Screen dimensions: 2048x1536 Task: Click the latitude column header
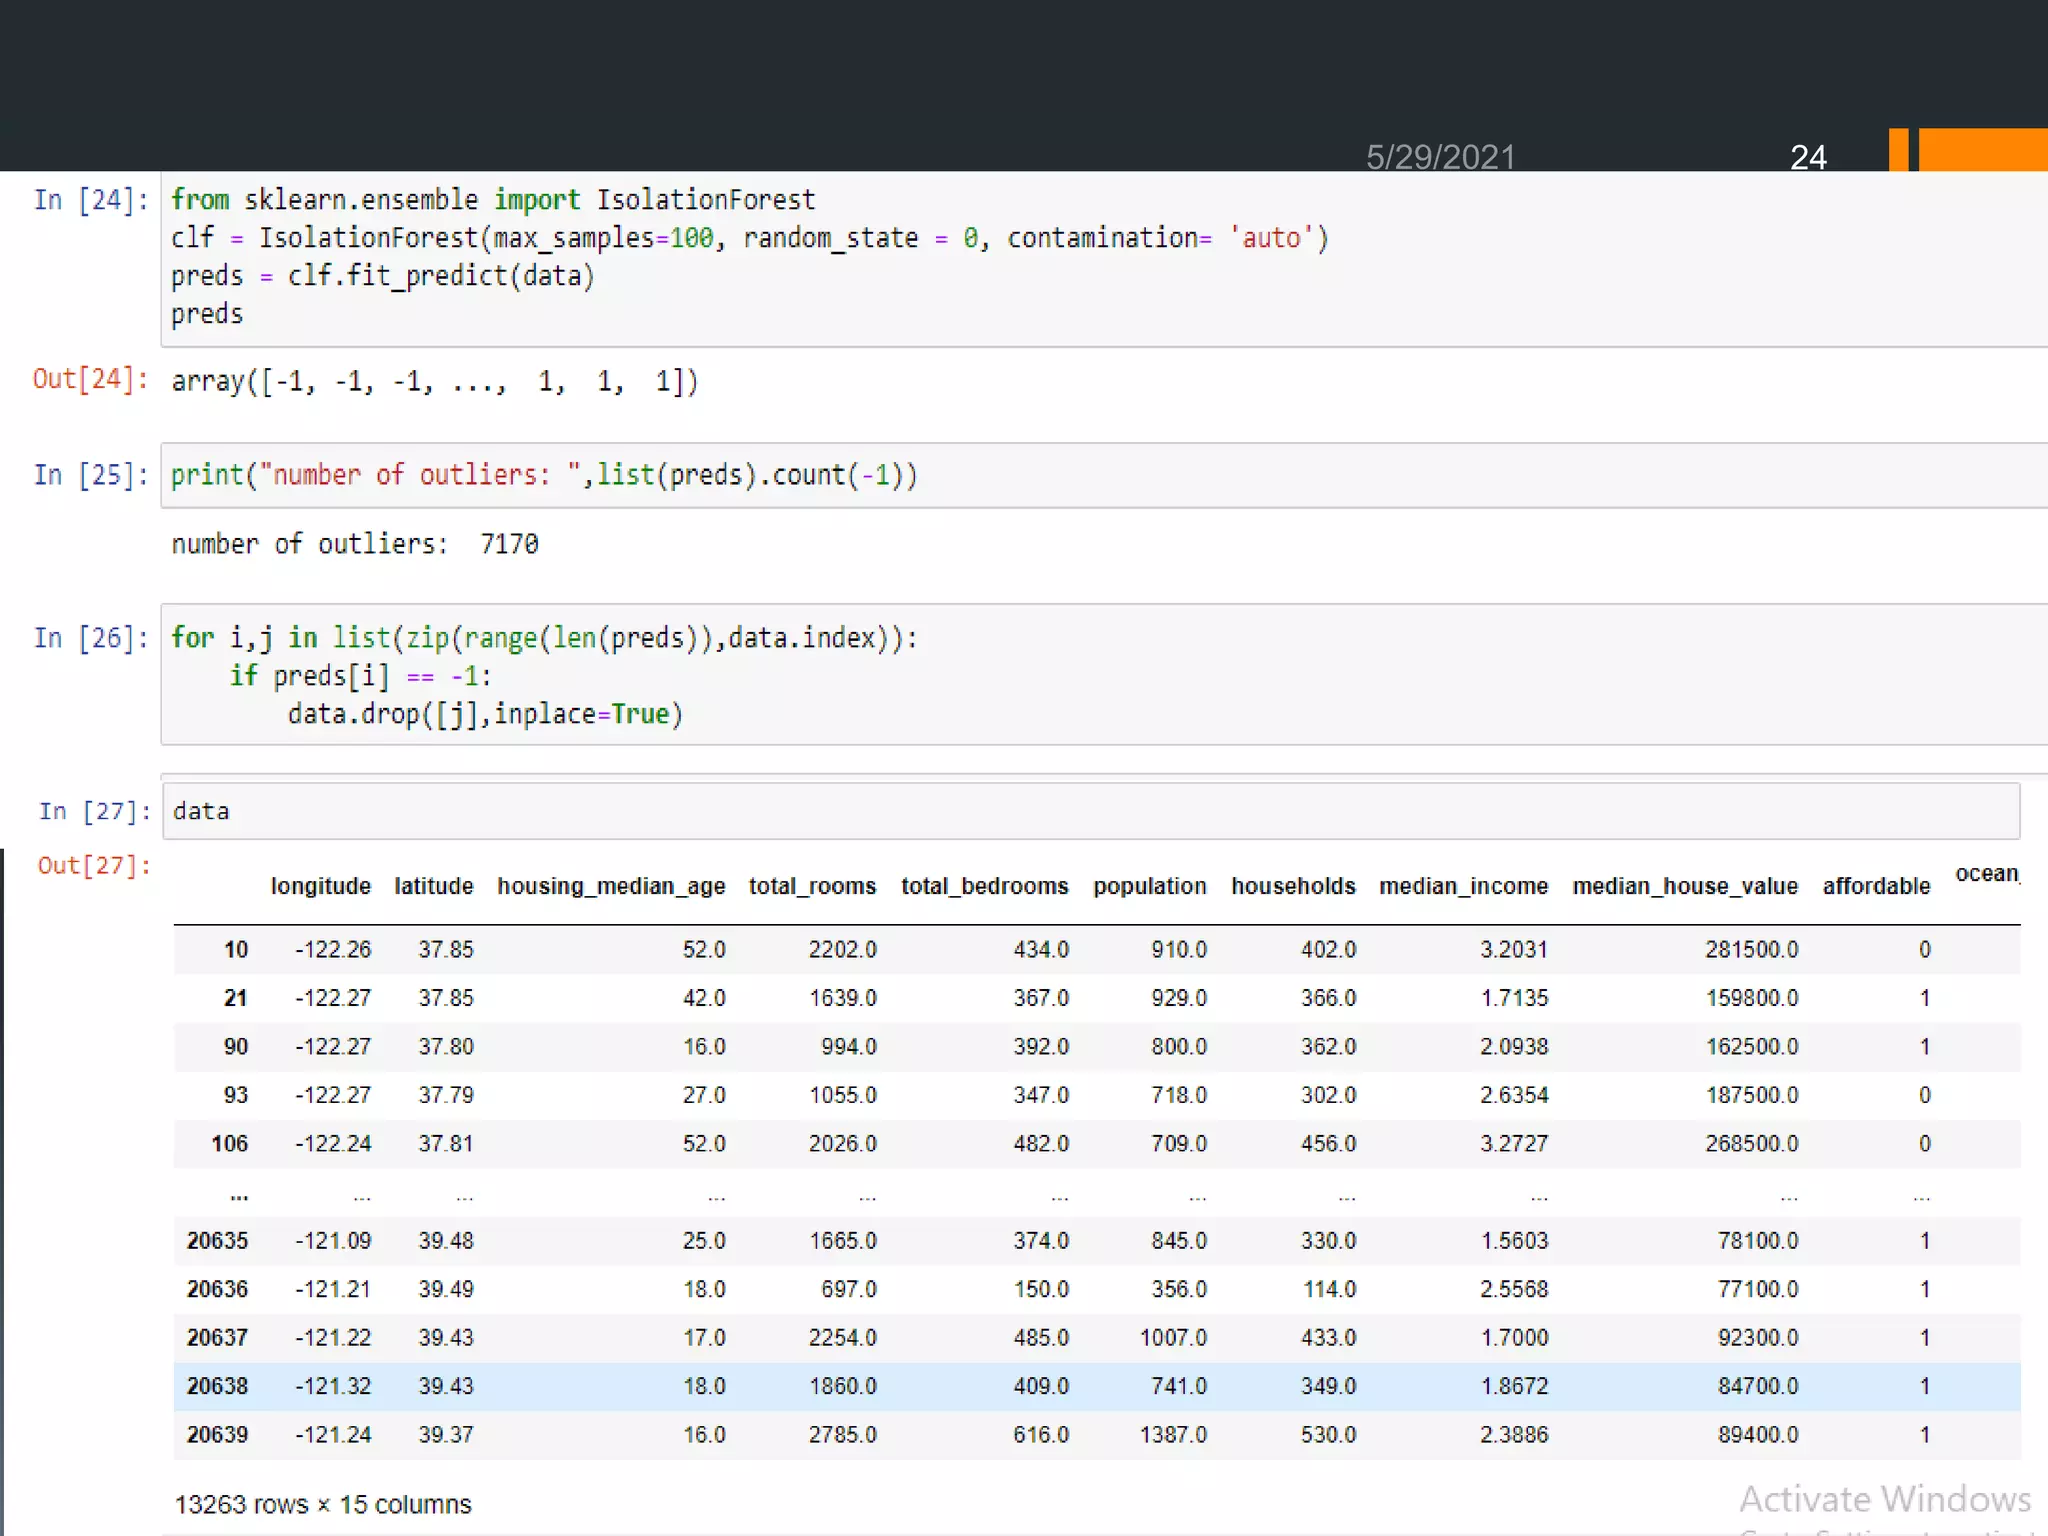[433, 886]
